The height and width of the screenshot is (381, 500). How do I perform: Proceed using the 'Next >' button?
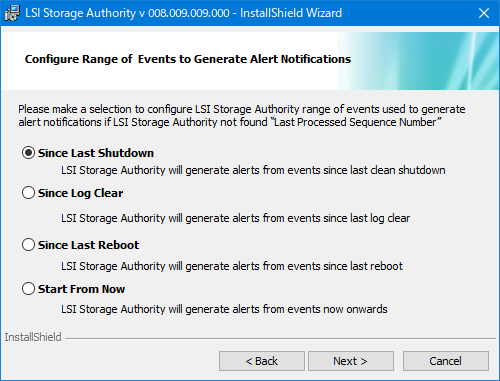click(x=351, y=361)
